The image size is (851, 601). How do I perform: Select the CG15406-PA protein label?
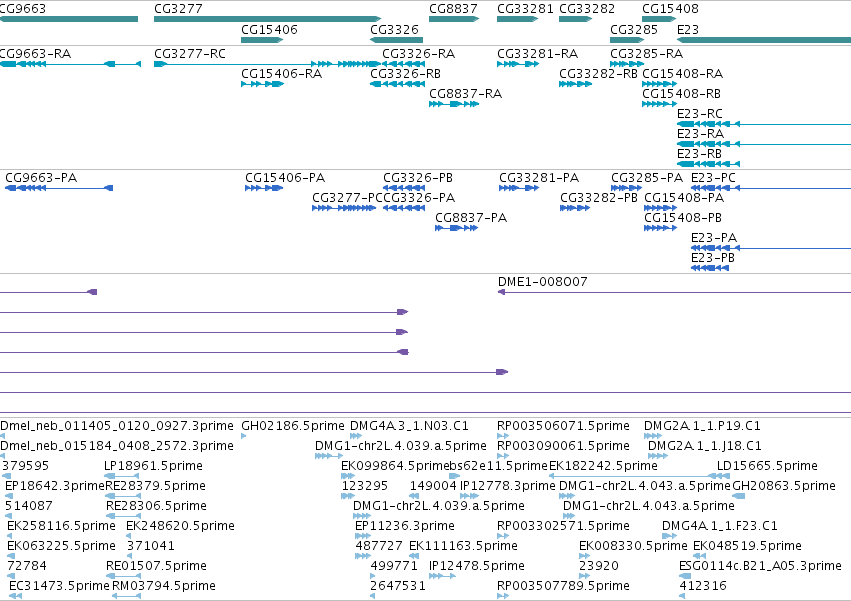tap(285, 178)
